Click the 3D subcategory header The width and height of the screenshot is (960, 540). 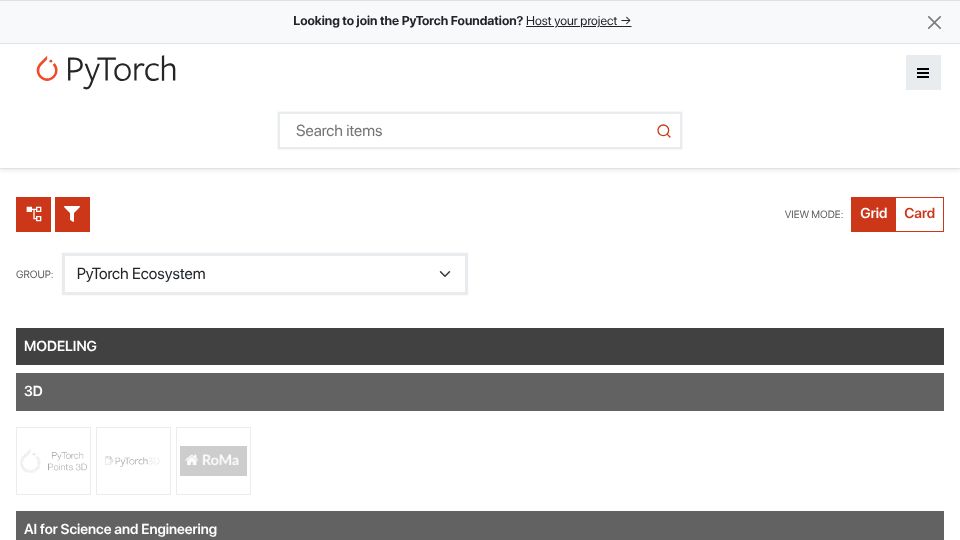479,392
